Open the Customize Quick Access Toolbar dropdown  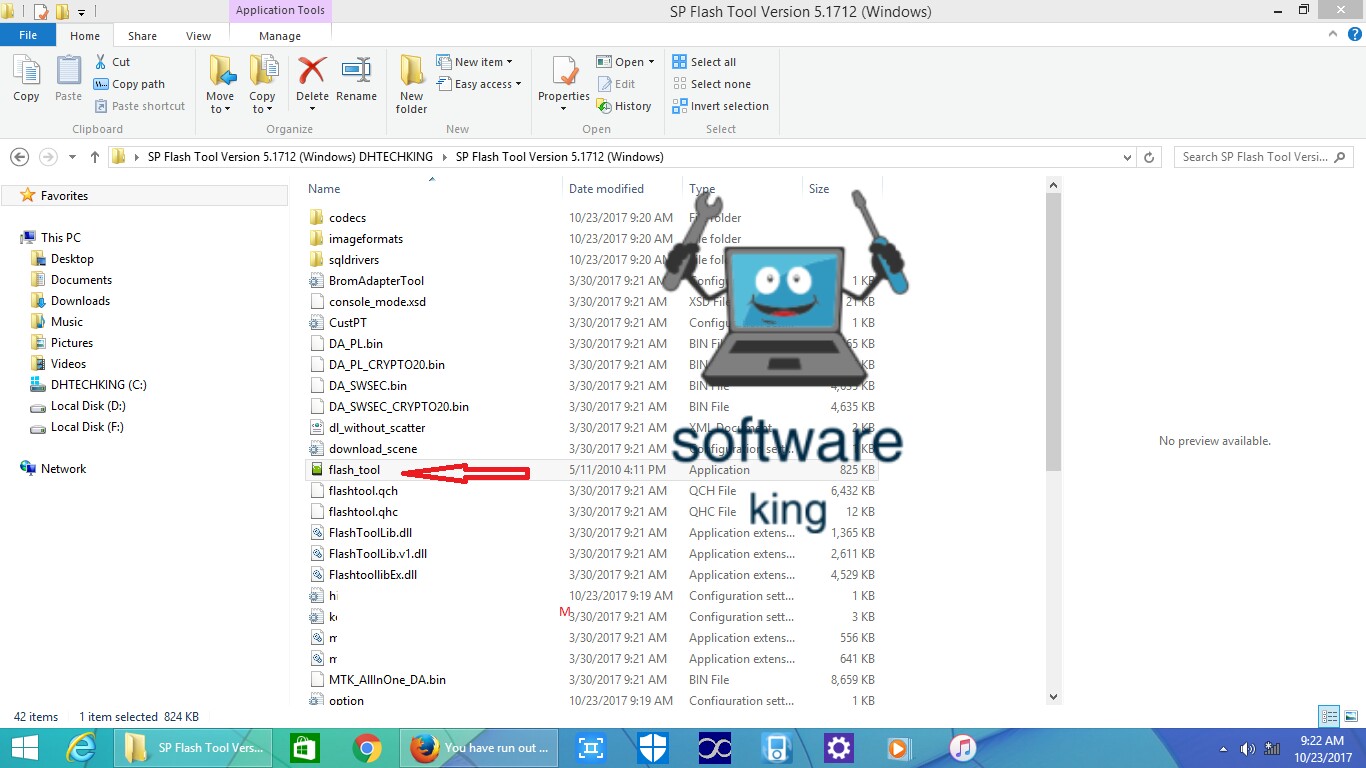point(81,12)
